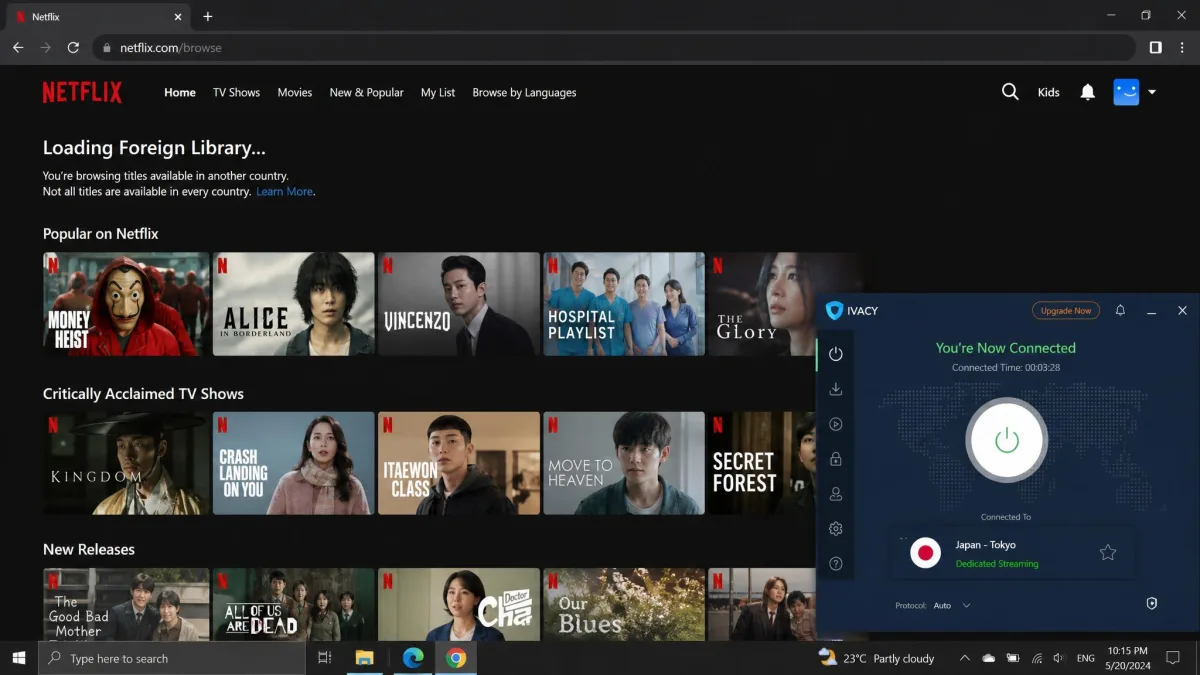
Task: Open TV Shows menu item
Action: [236, 92]
